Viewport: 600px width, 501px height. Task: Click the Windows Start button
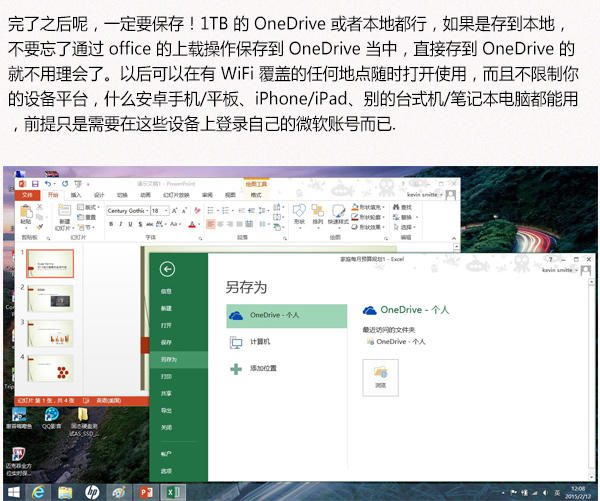pyautogui.click(x=14, y=492)
